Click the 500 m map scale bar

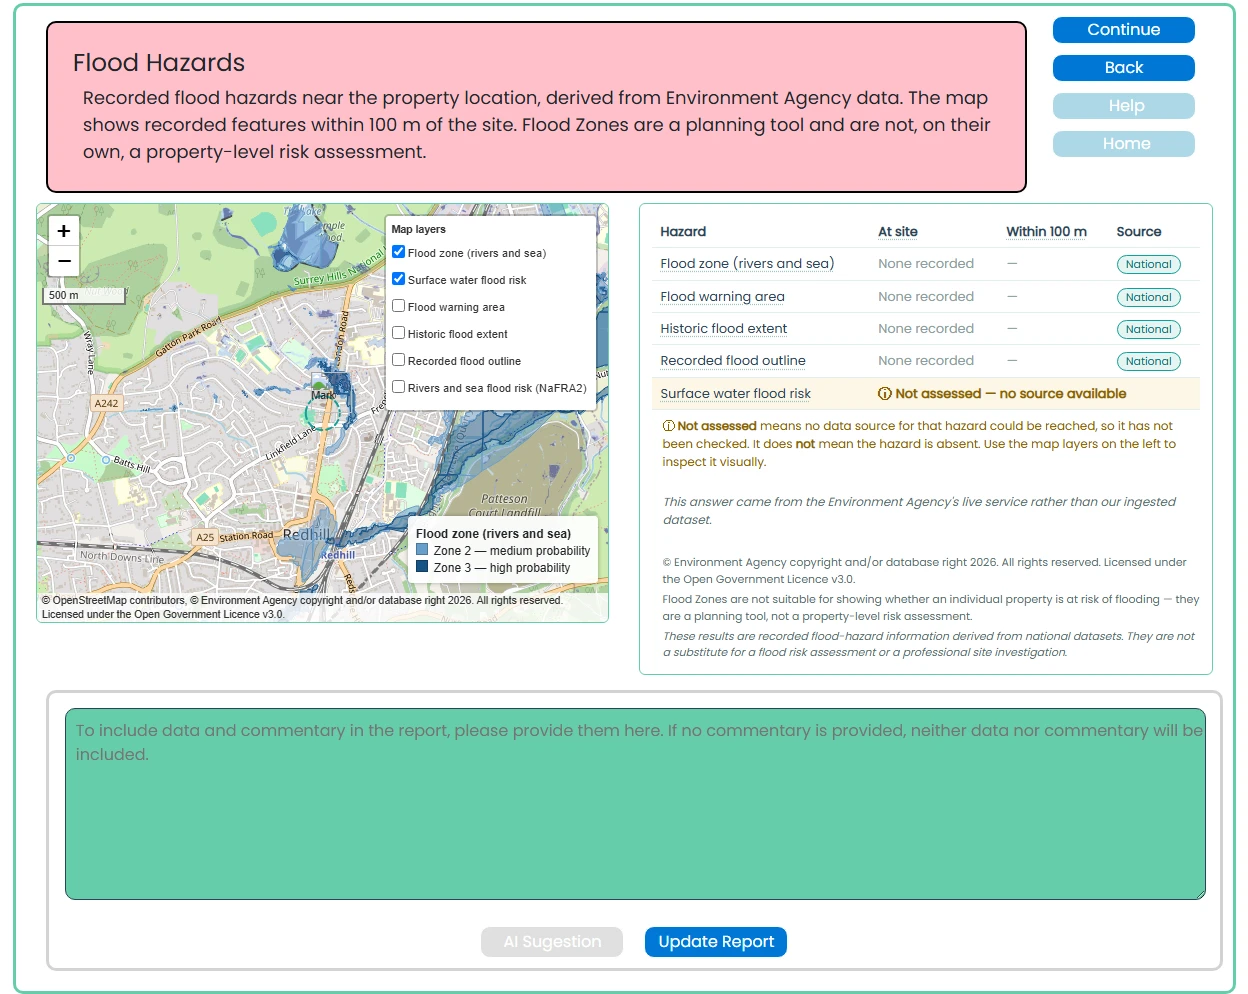click(86, 296)
